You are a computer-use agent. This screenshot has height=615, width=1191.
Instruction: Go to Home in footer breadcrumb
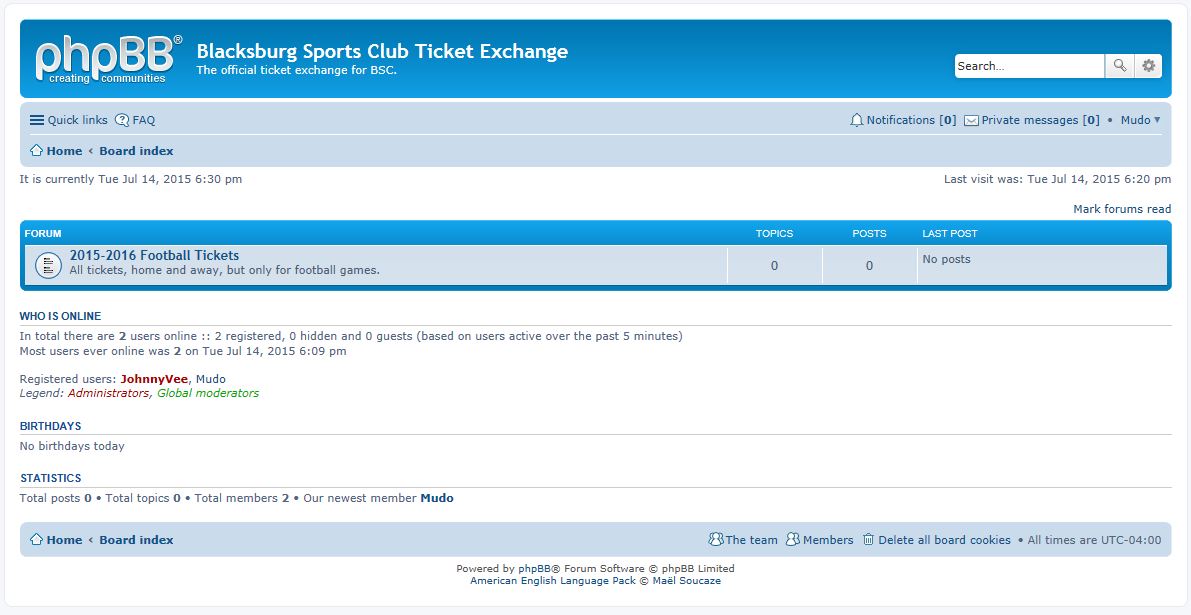(64, 540)
